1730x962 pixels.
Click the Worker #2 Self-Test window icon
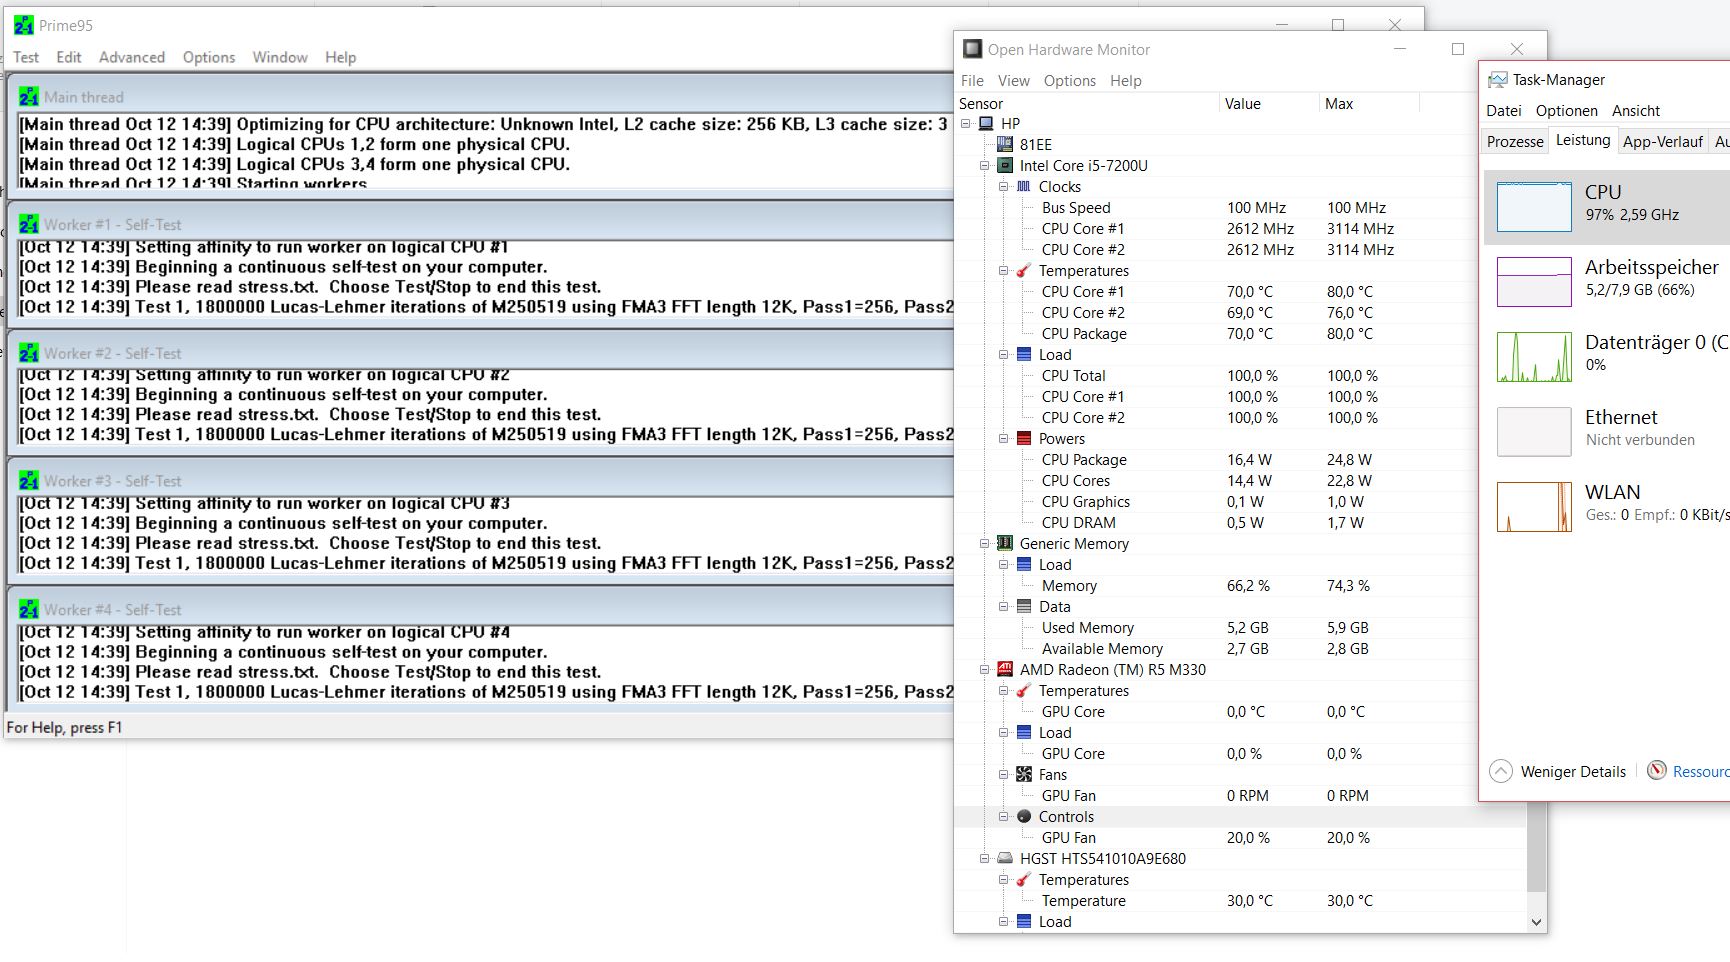(29, 353)
